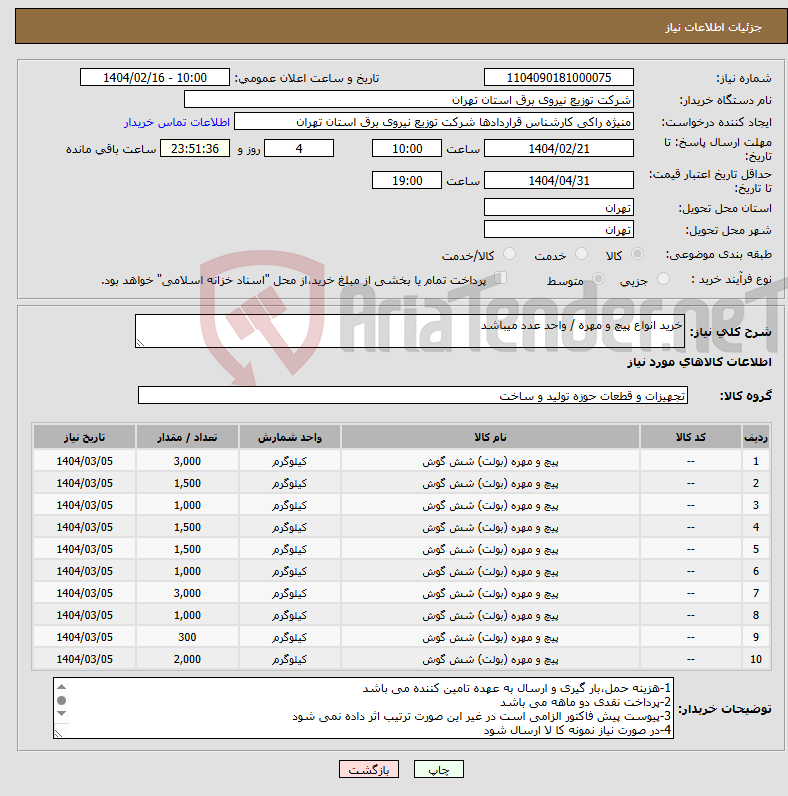
Task: Click the نام کالا column header
Action: click(490, 437)
